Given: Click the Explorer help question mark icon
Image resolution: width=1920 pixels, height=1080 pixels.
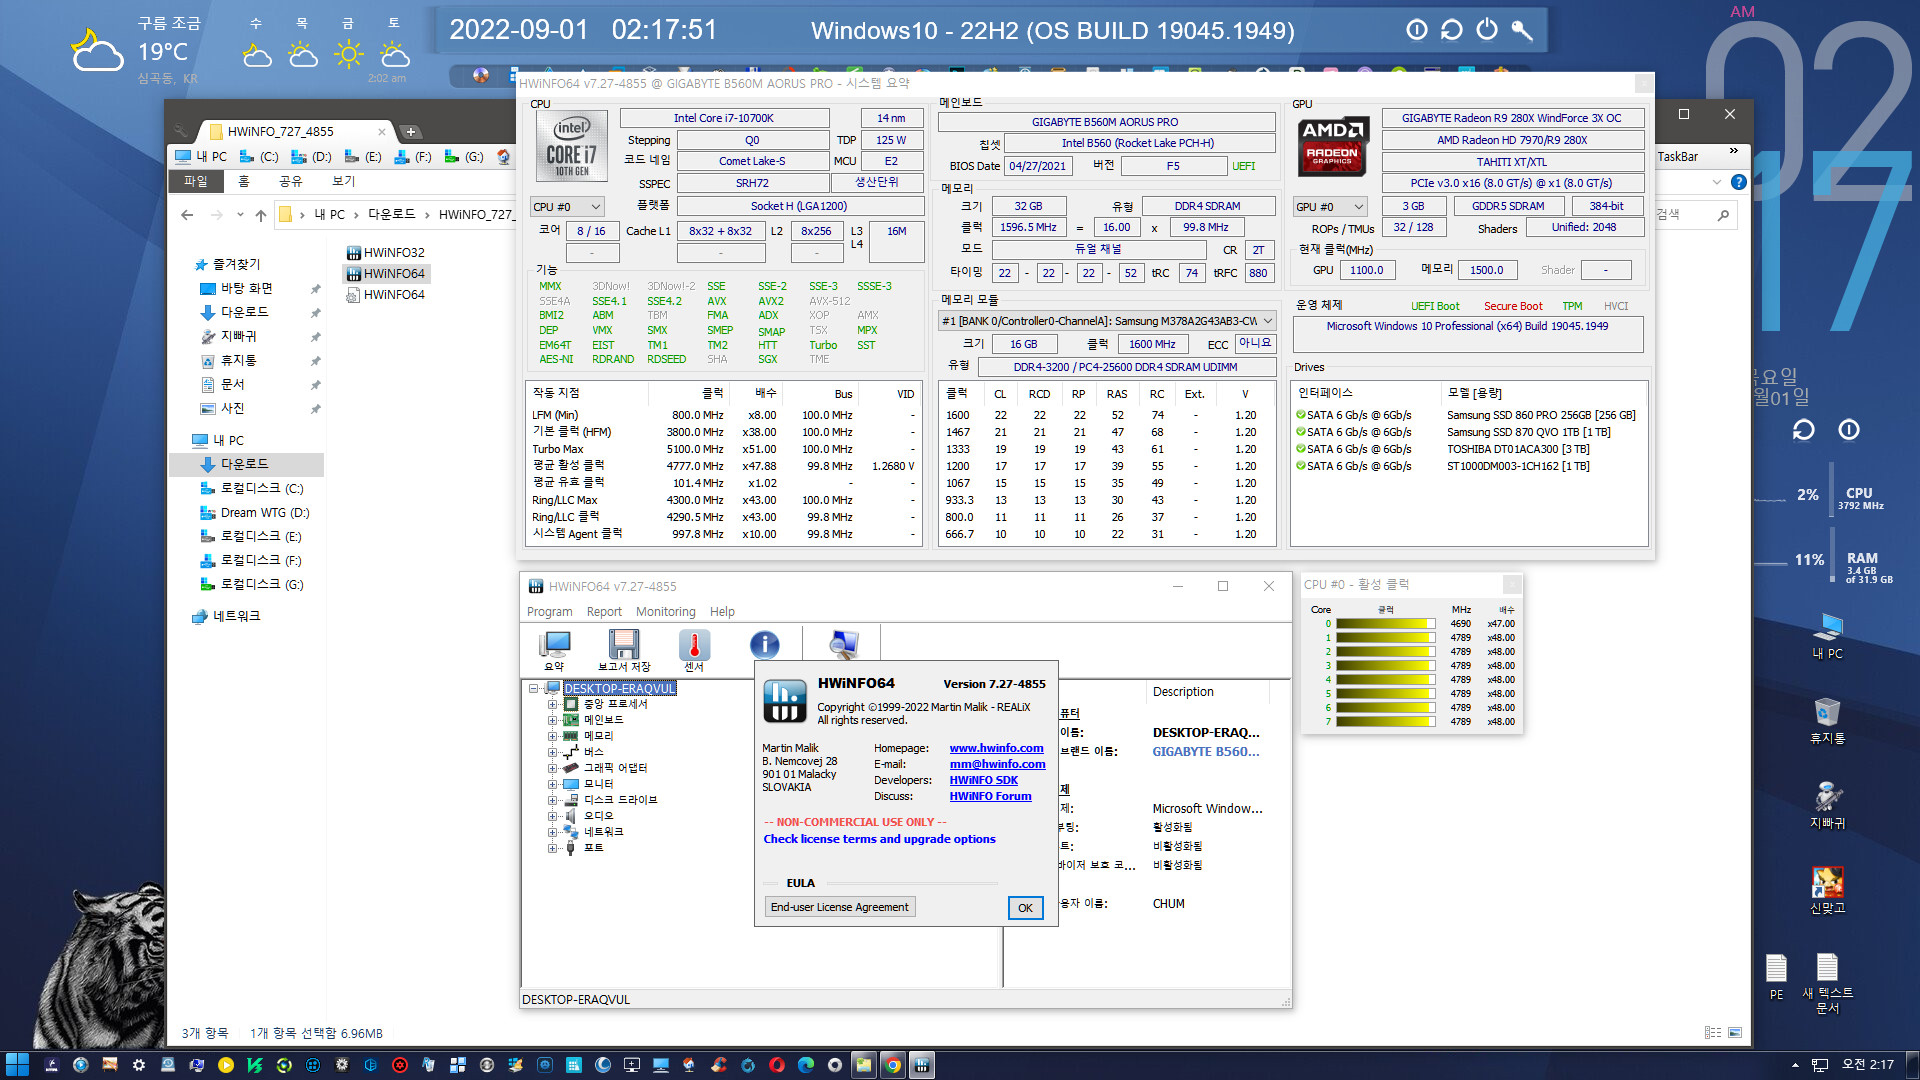Looking at the screenshot, I should coord(1739,182).
